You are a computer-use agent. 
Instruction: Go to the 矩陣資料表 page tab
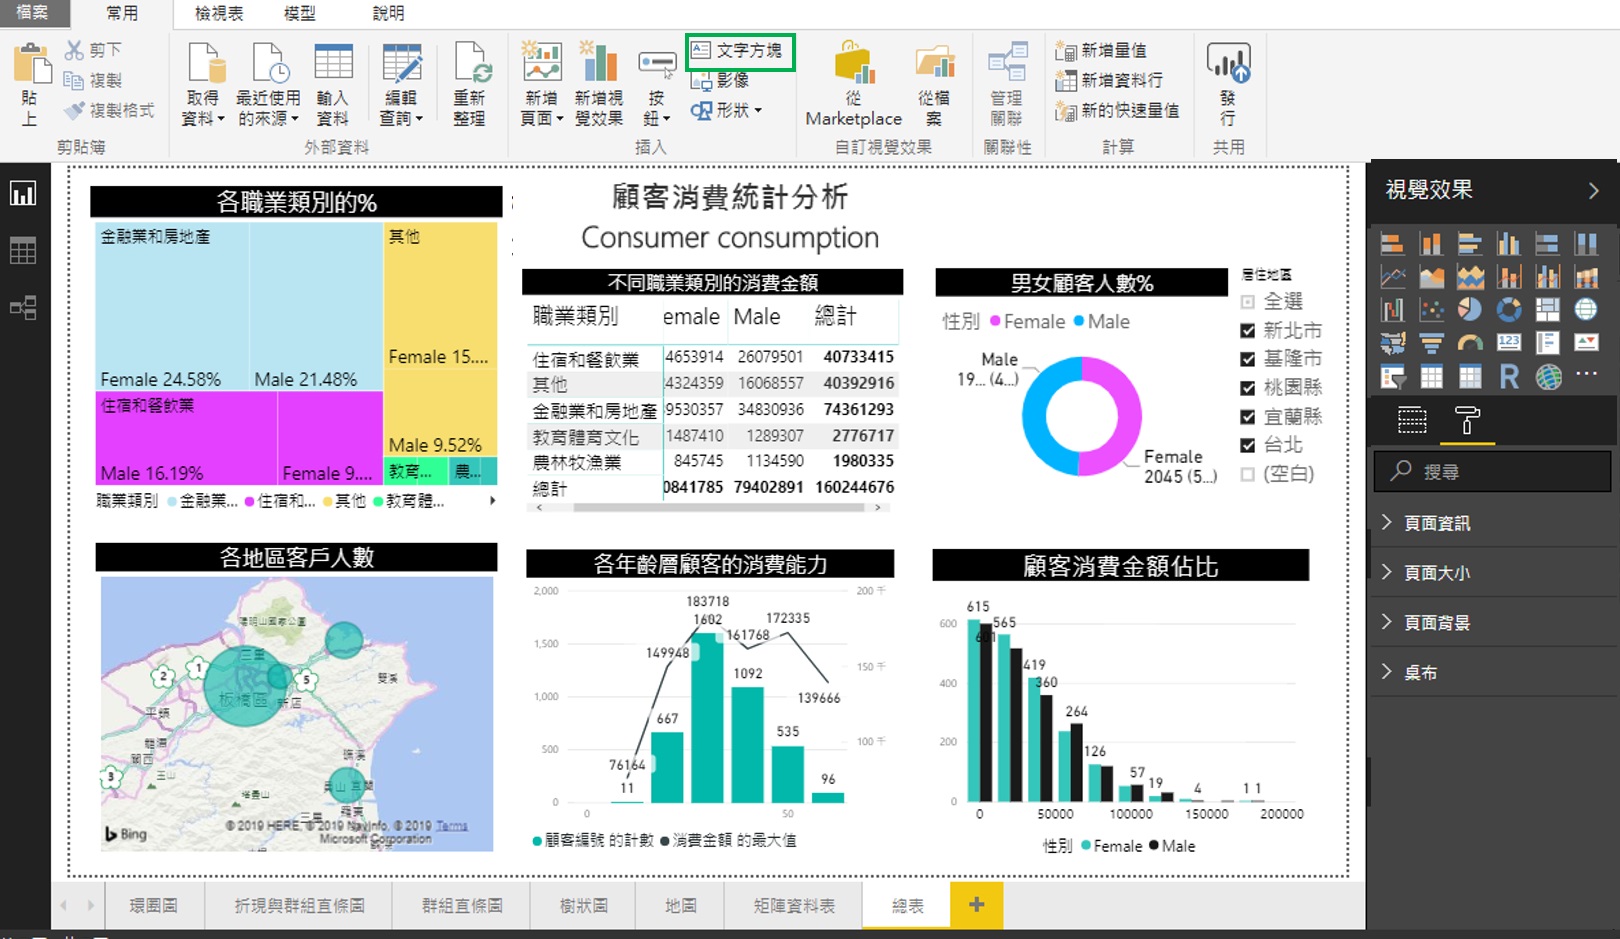click(x=795, y=905)
